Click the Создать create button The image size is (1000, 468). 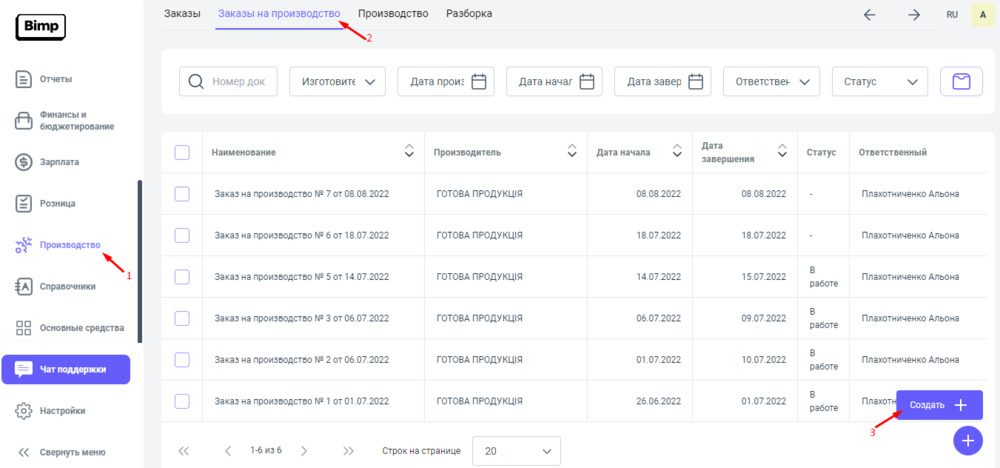click(x=939, y=405)
